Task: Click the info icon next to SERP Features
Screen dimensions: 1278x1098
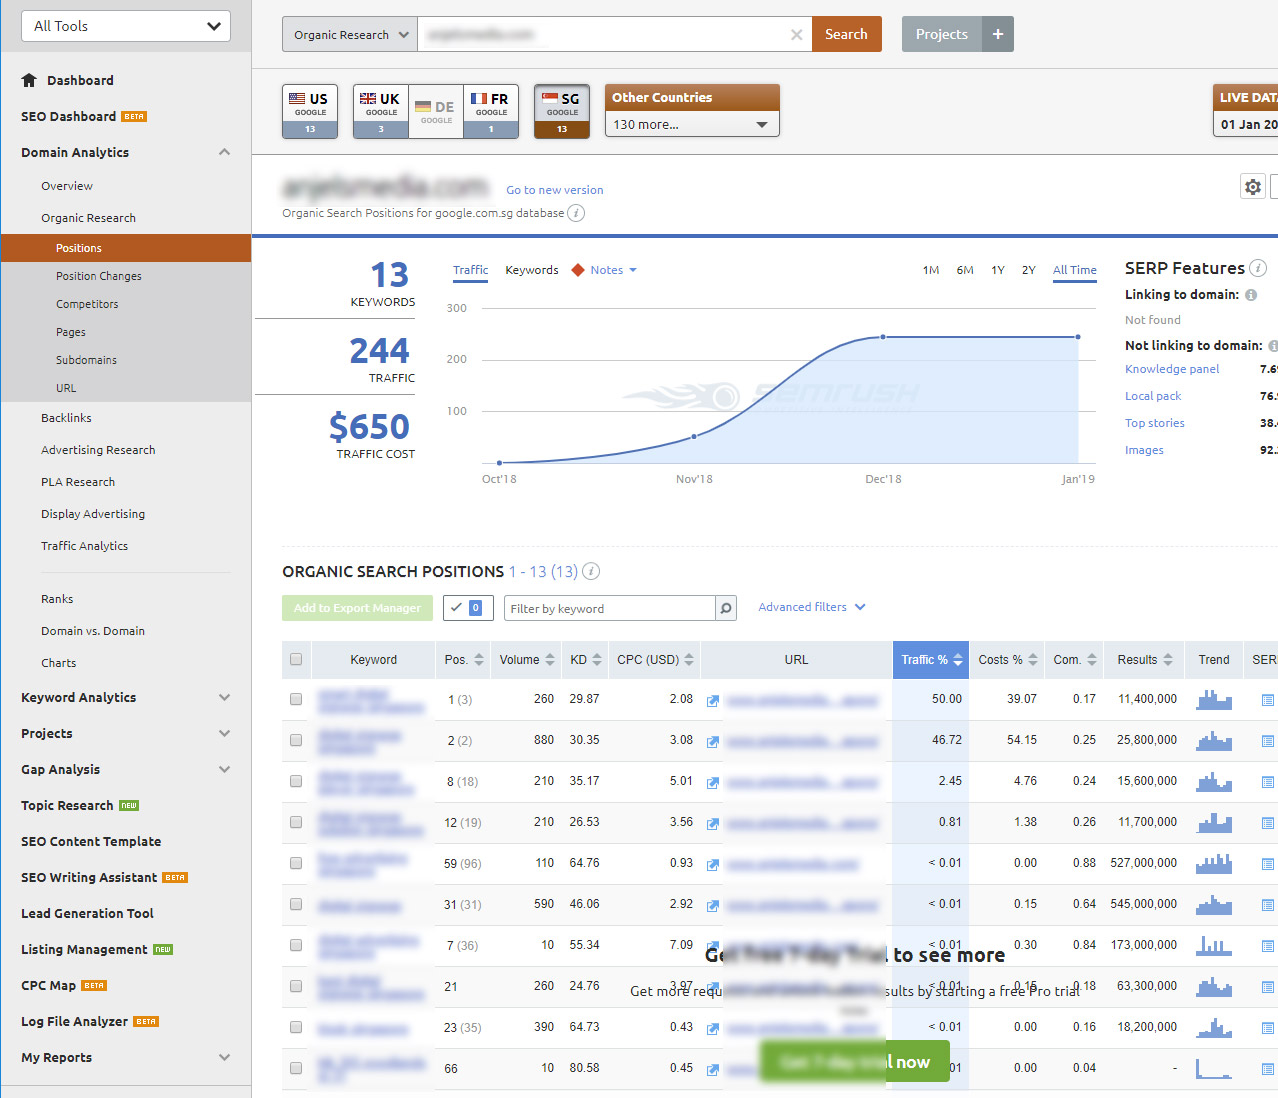Action: tap(1258, 268)
